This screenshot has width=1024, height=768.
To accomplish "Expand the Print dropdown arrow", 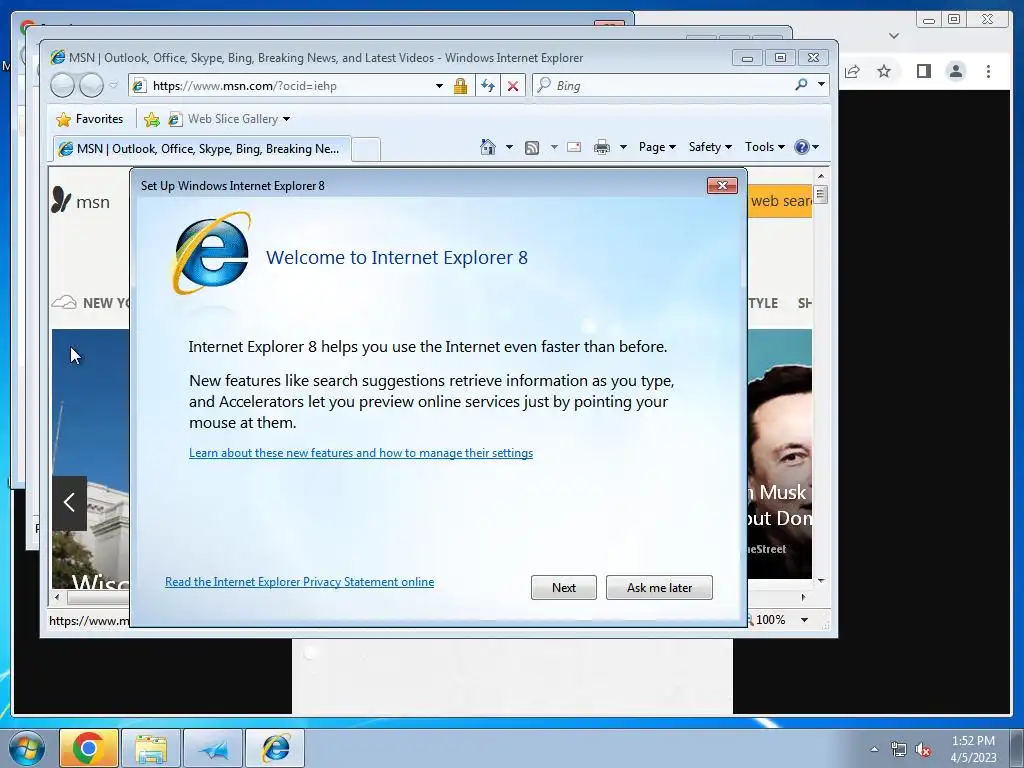I will (623, 147).
